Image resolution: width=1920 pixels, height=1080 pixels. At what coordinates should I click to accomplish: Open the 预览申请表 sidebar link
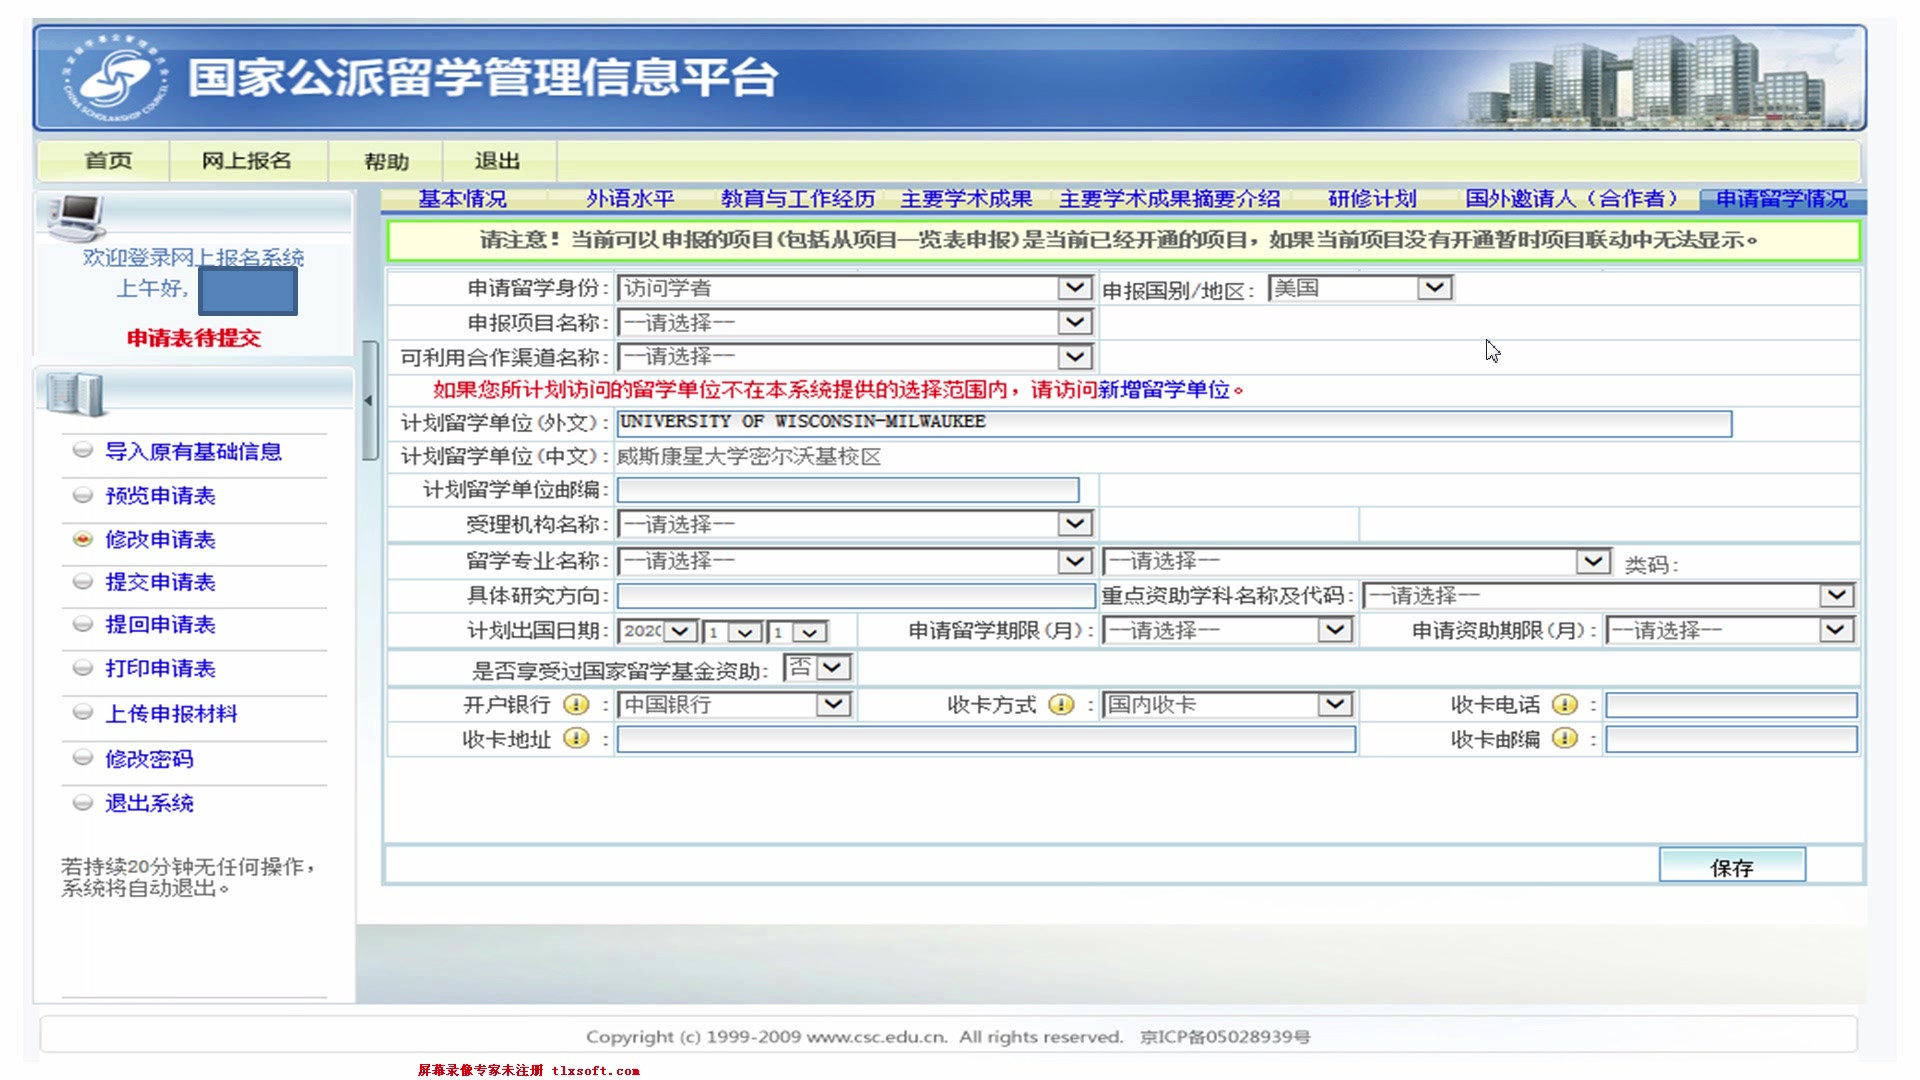click(160, 495)
